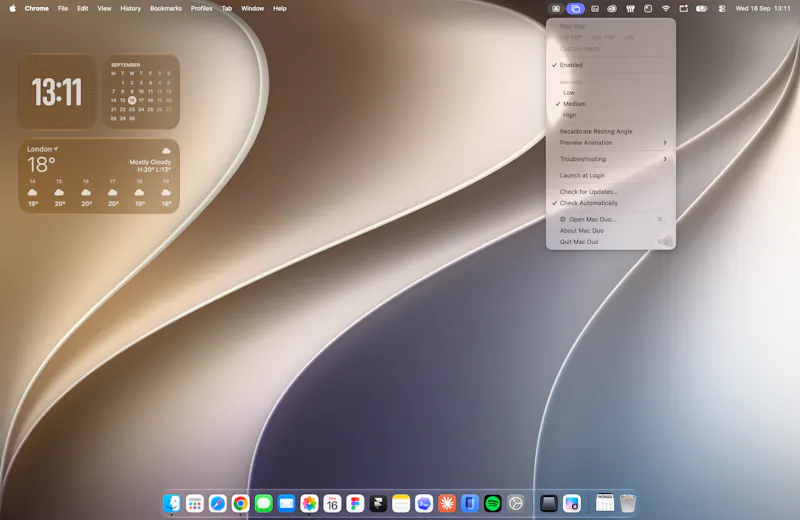The width and height of the screenshot is (800, 520).
Task: Open the Edit menu in menu bar
Action: coord(82,8)
